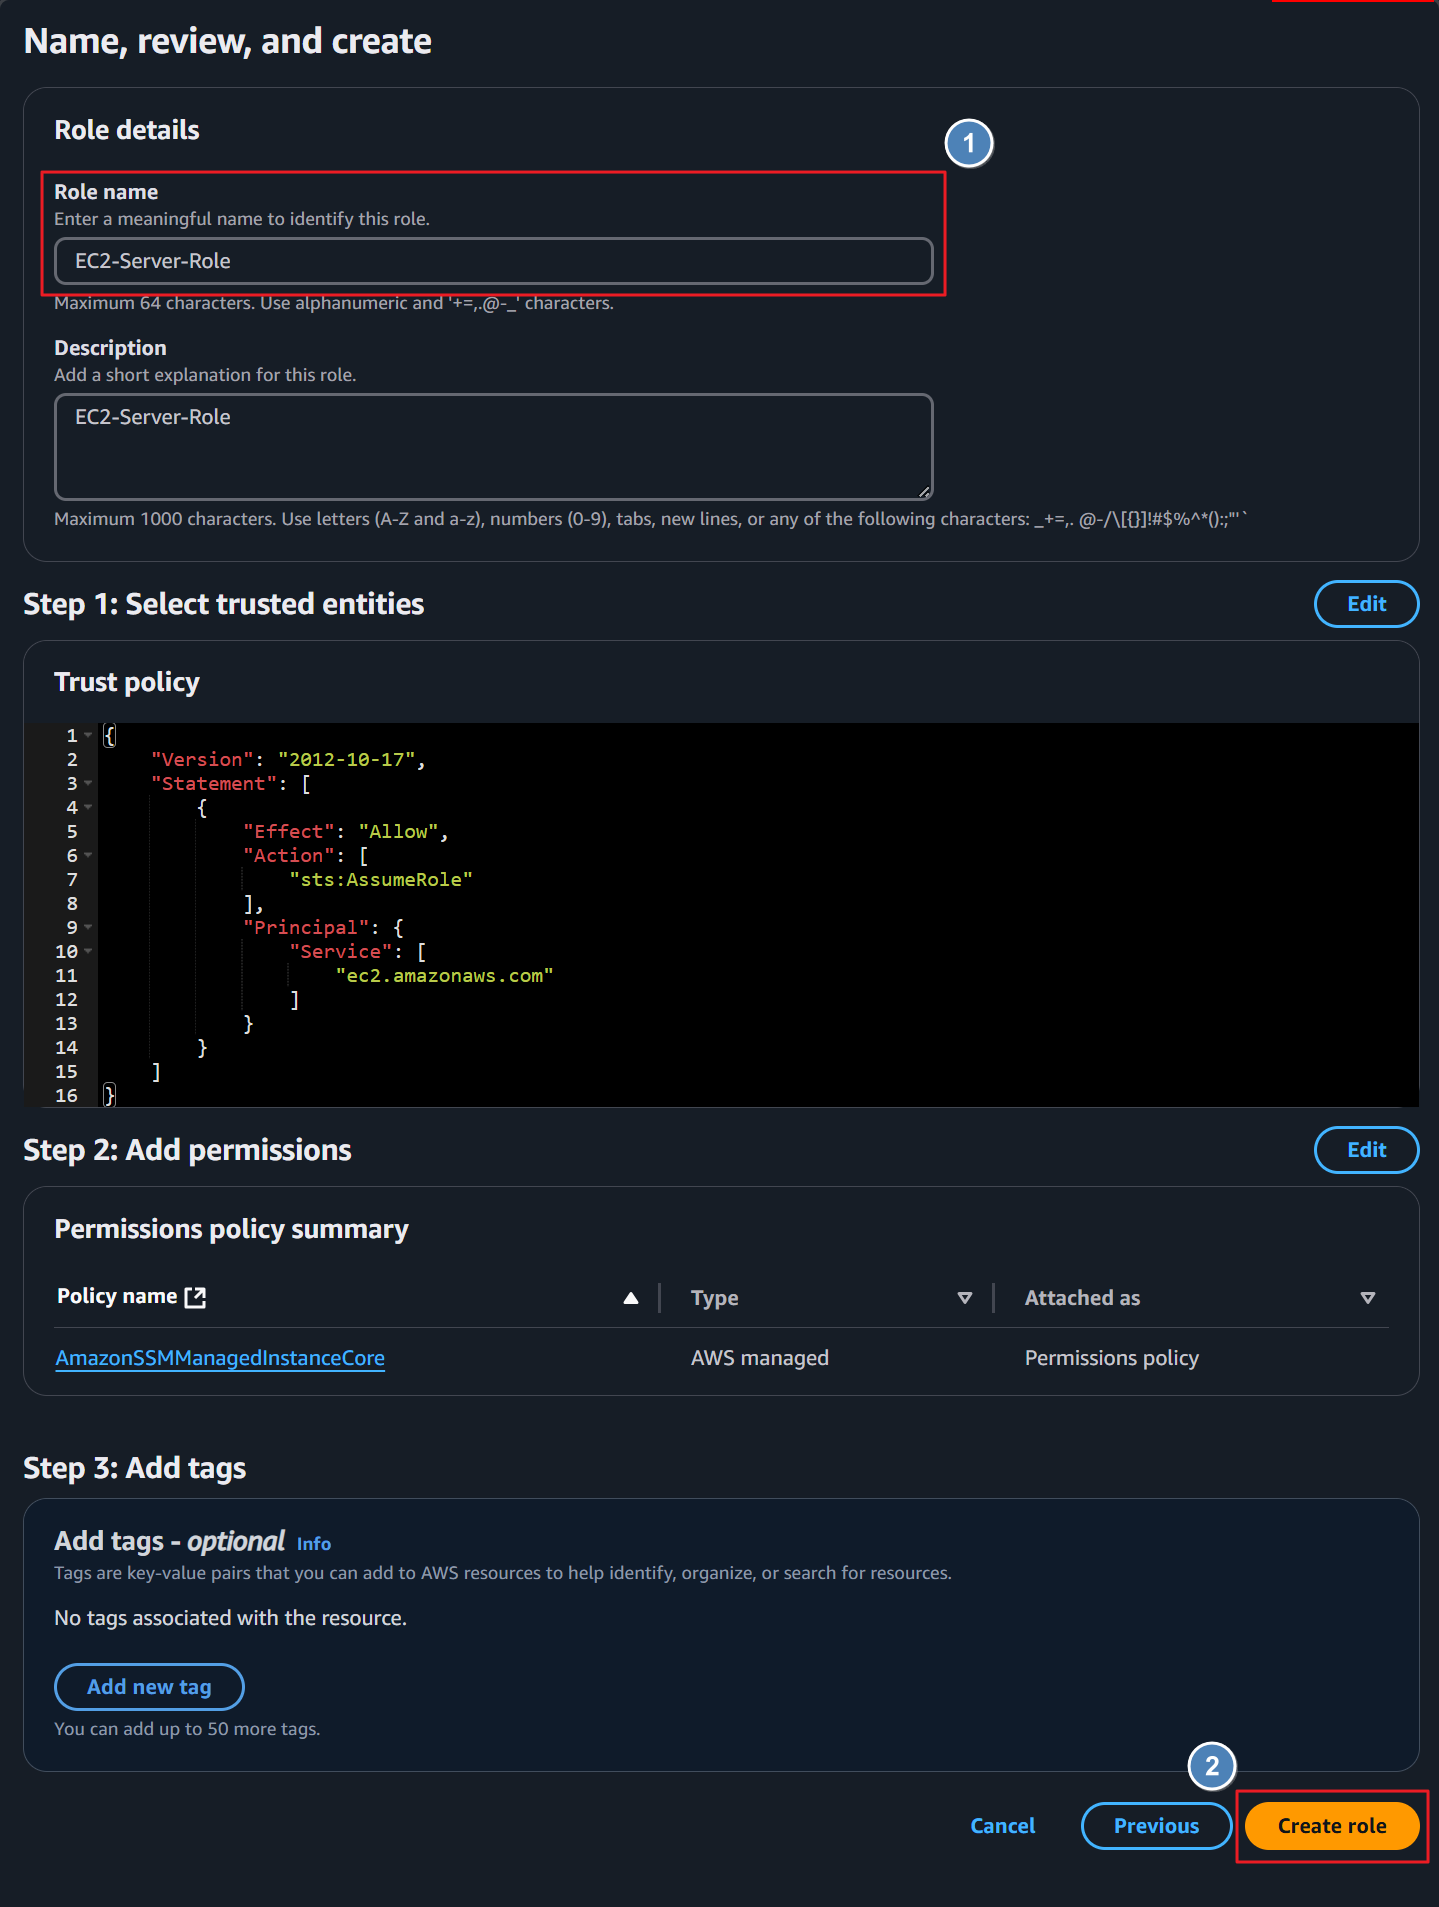
Task: Collapse the Statement array fold arrow on line 3
Action: tap(88, 783)
